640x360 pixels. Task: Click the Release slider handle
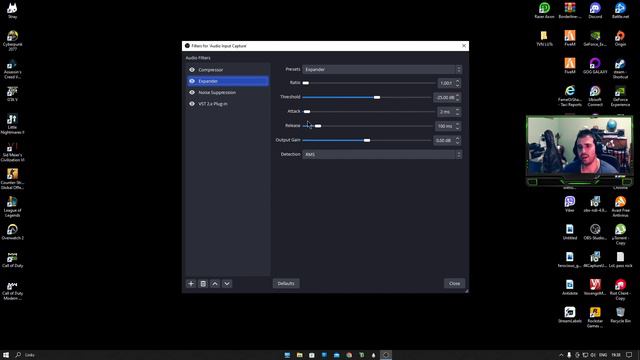[x=318, y=126]
